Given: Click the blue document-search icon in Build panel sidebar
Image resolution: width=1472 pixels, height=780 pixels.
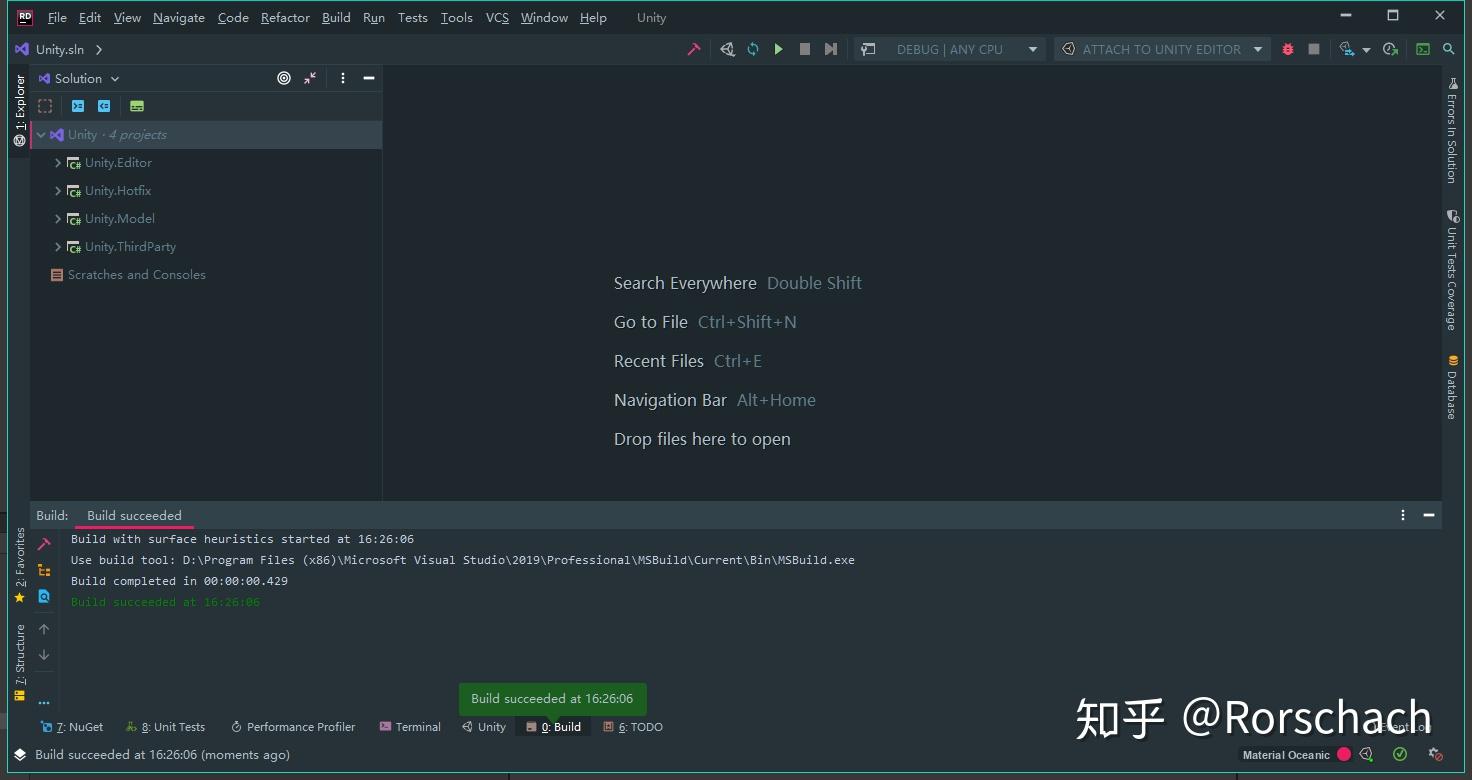Looking at the screenshot, I should coord(44,597).
